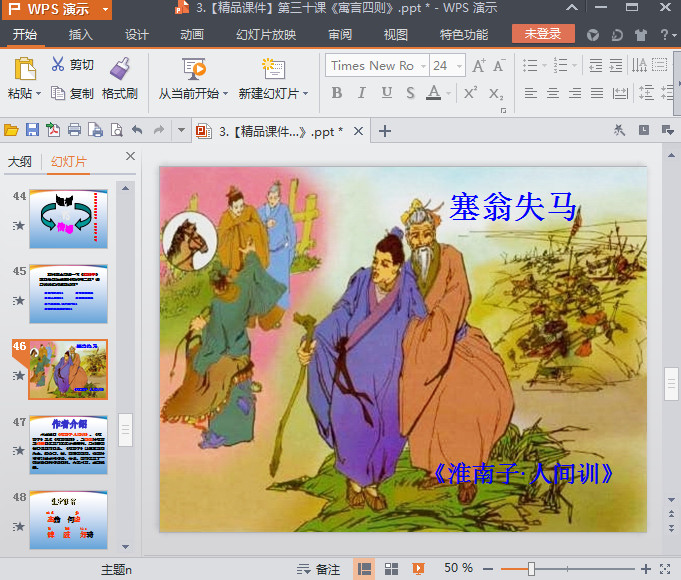The image size is (681, 580).
Task: Undo the last action
Action: (137, 129)
